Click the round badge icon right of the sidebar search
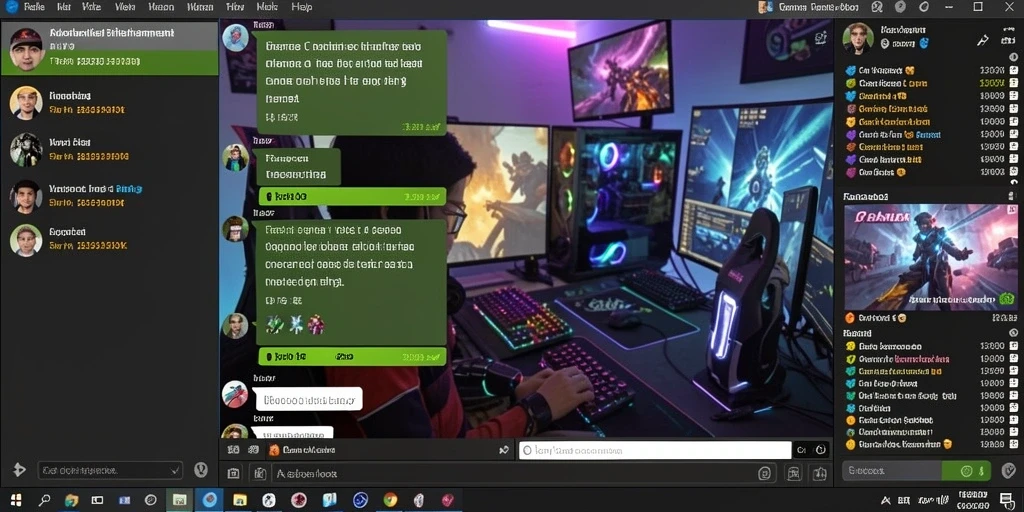Screen dimensions: 1024x512 coord(201,470)
